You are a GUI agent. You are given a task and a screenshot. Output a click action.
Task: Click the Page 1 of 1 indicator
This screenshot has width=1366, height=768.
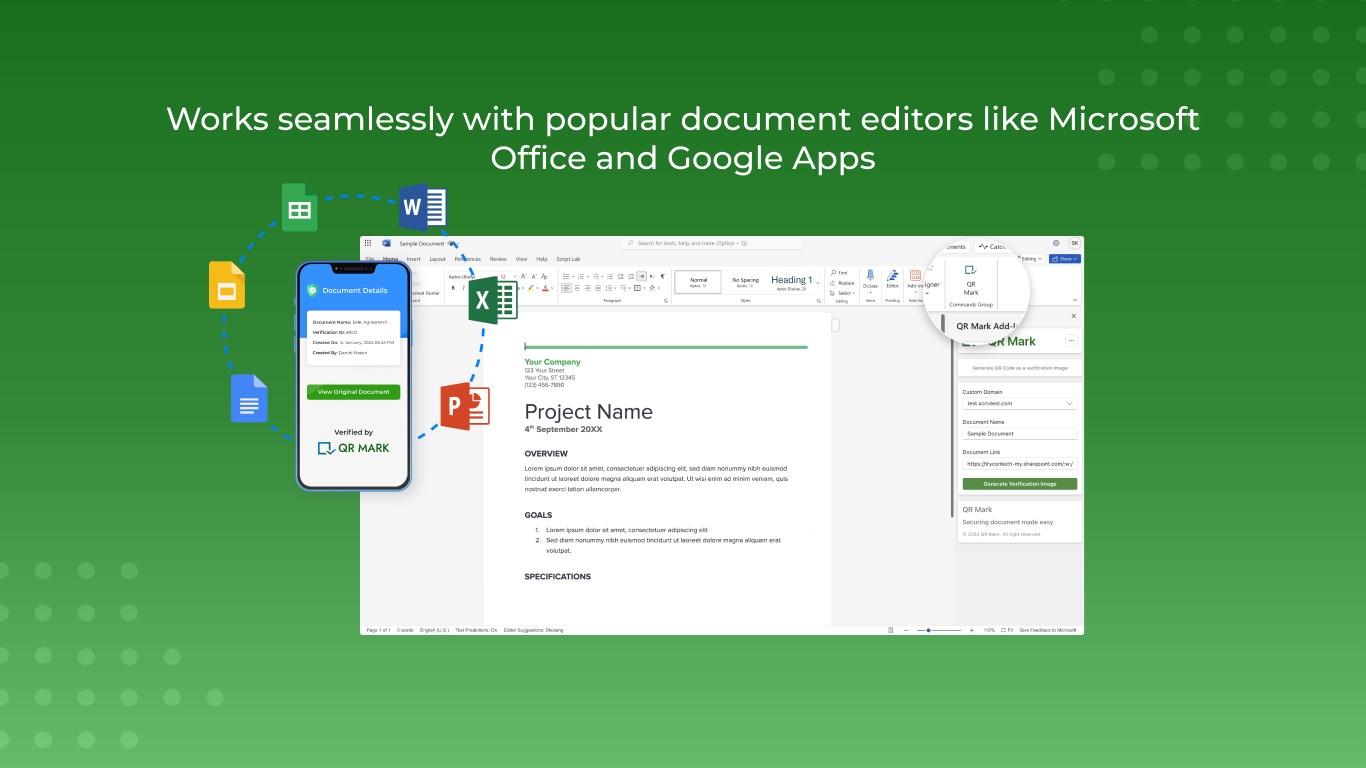tap(378, 630)
